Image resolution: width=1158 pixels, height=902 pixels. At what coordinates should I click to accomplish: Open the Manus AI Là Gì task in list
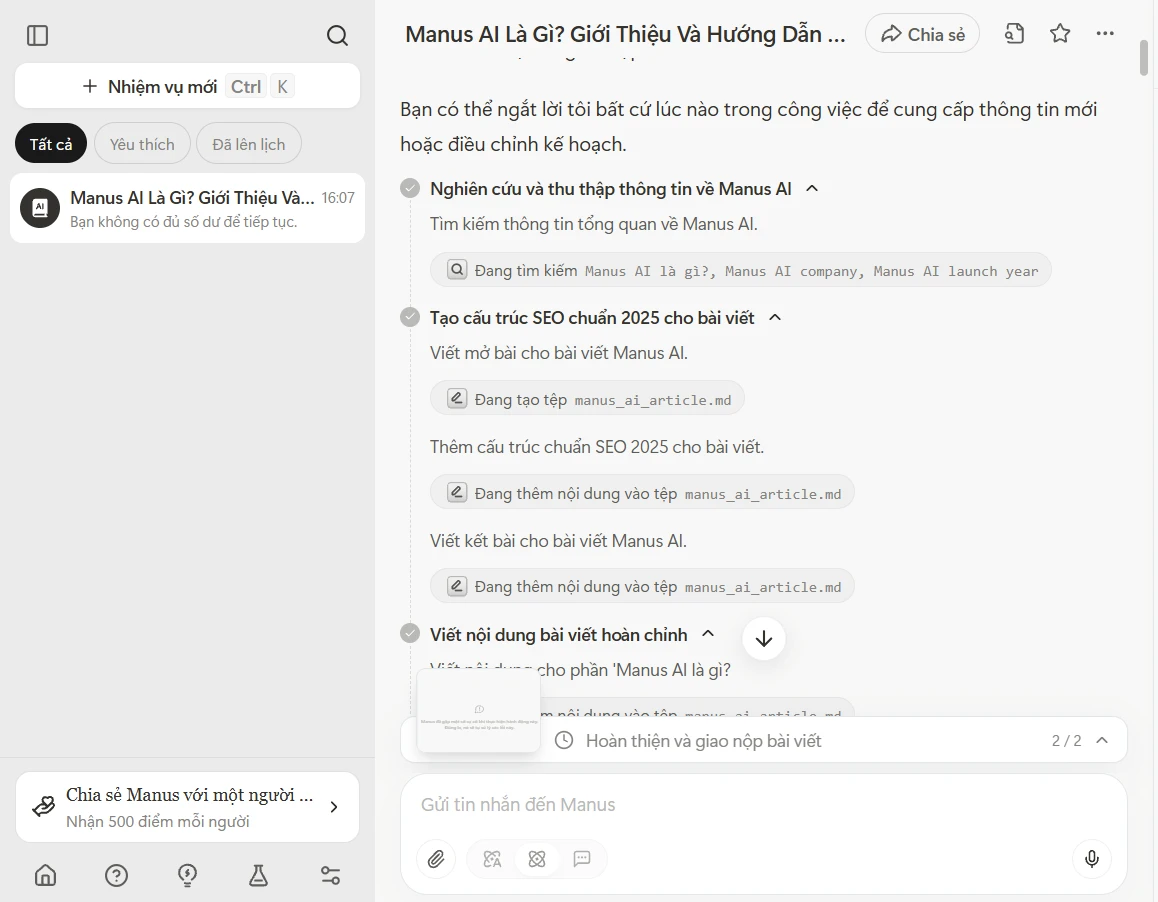(188, 208)
